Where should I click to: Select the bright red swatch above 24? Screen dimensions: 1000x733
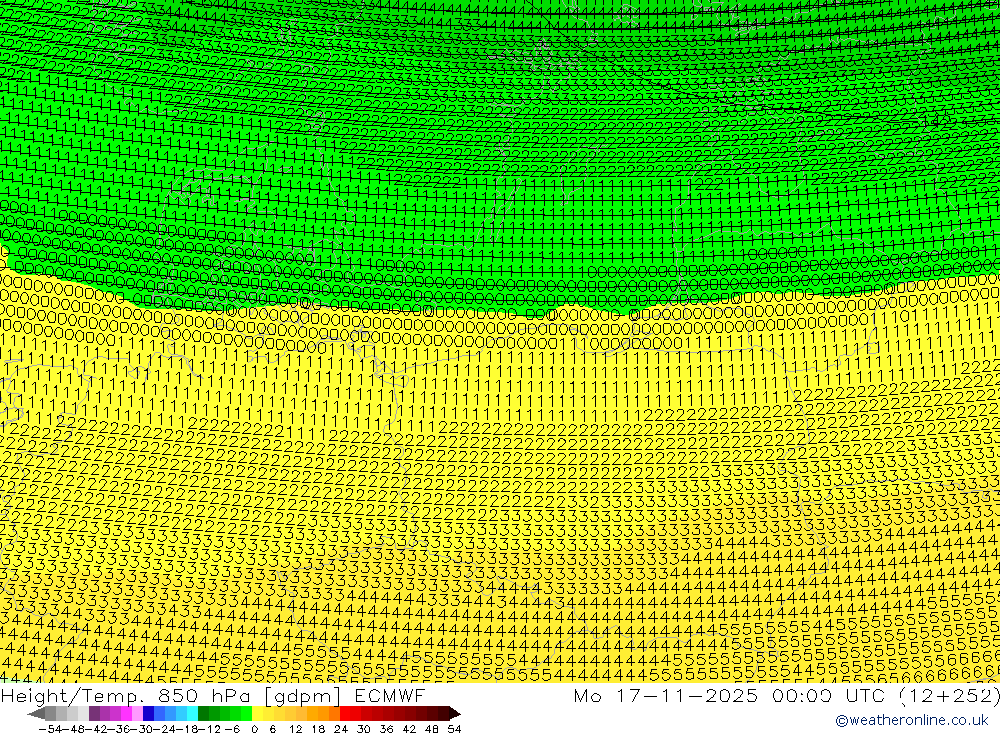click(x=345, y=713)
